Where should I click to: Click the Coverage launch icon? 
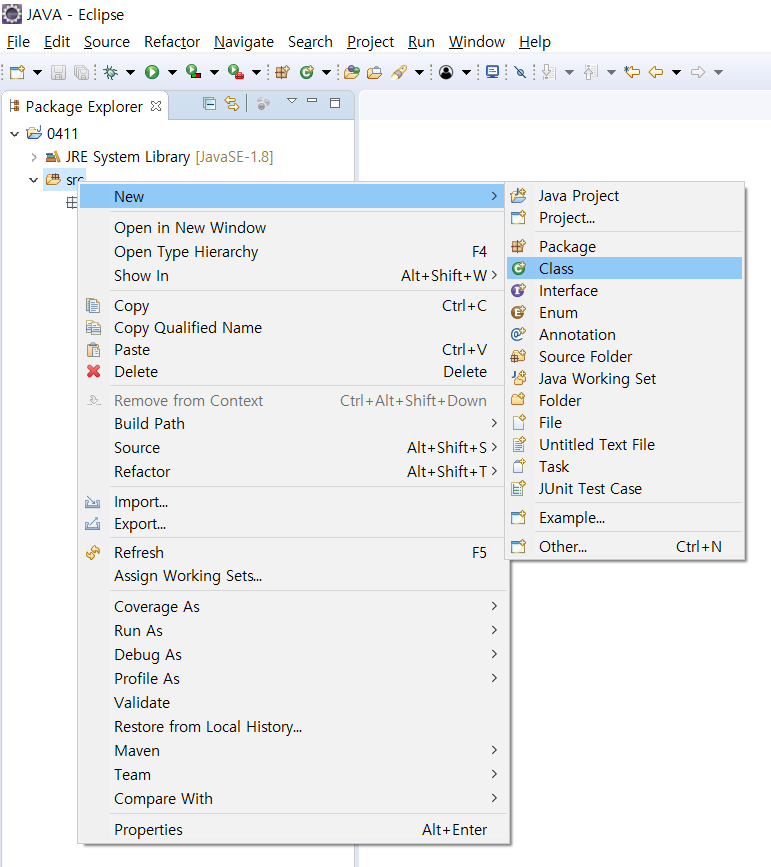[194, 72]
